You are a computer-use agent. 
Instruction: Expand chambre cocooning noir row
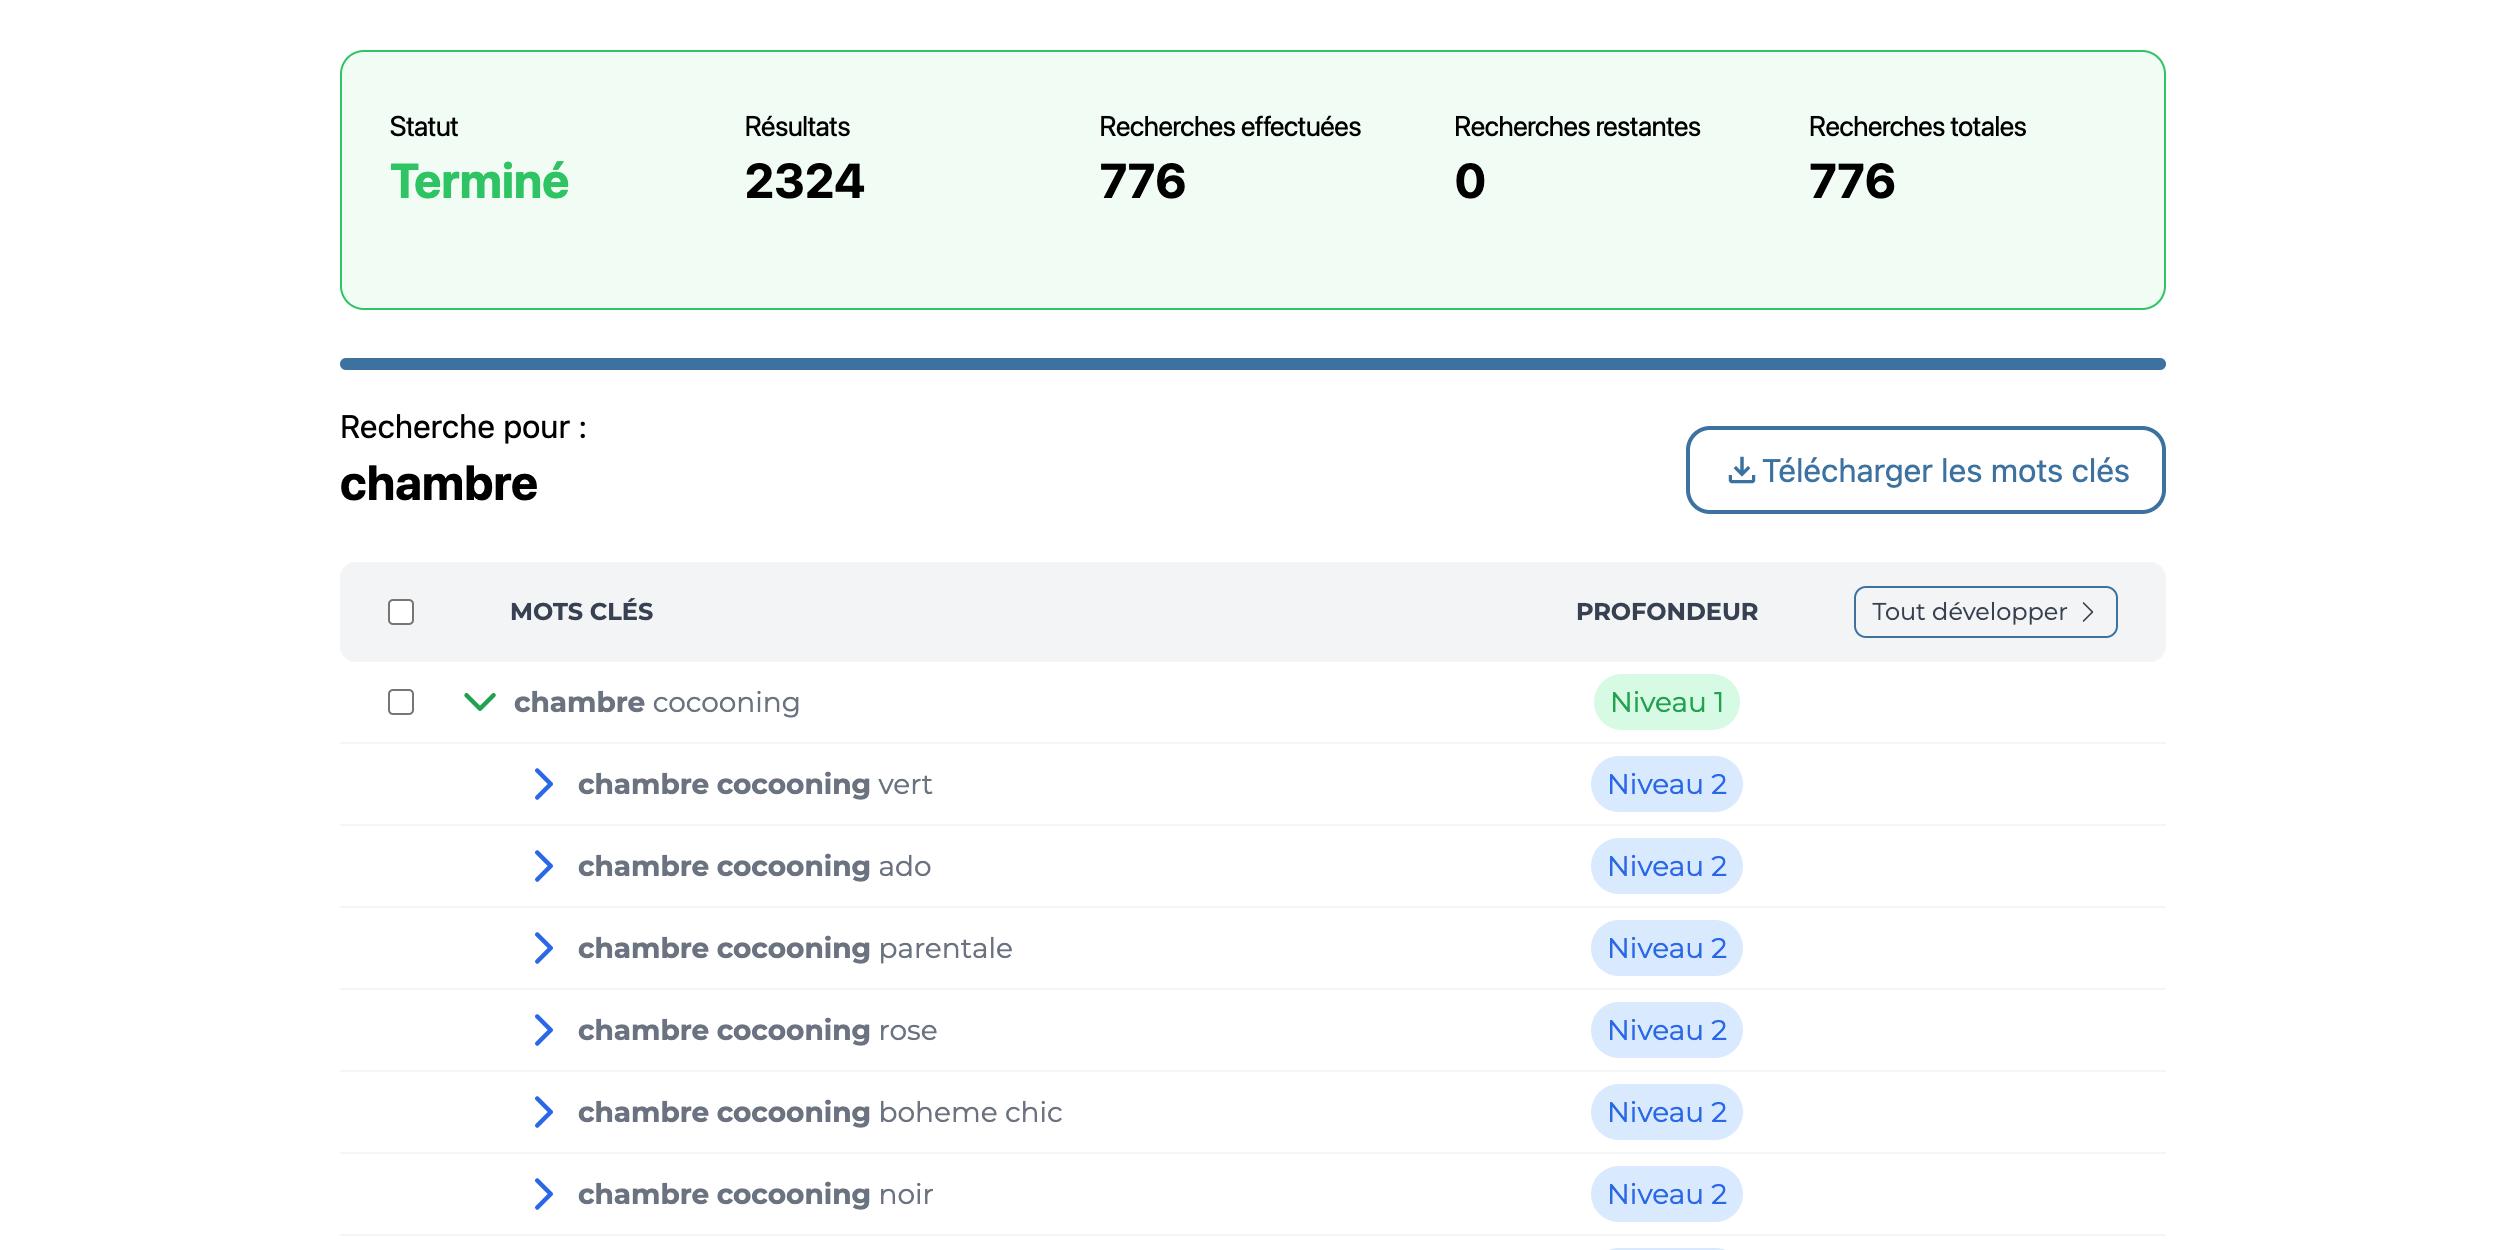543,1194
